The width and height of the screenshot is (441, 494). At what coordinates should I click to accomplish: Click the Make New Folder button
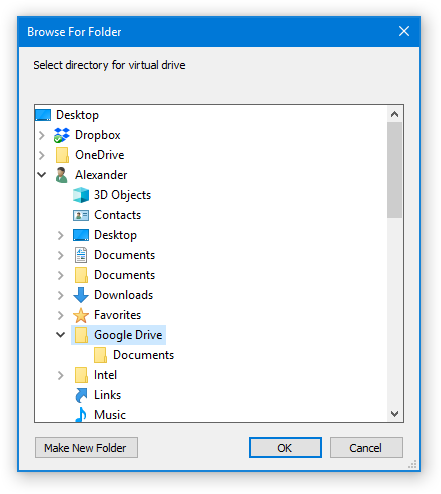86,448
